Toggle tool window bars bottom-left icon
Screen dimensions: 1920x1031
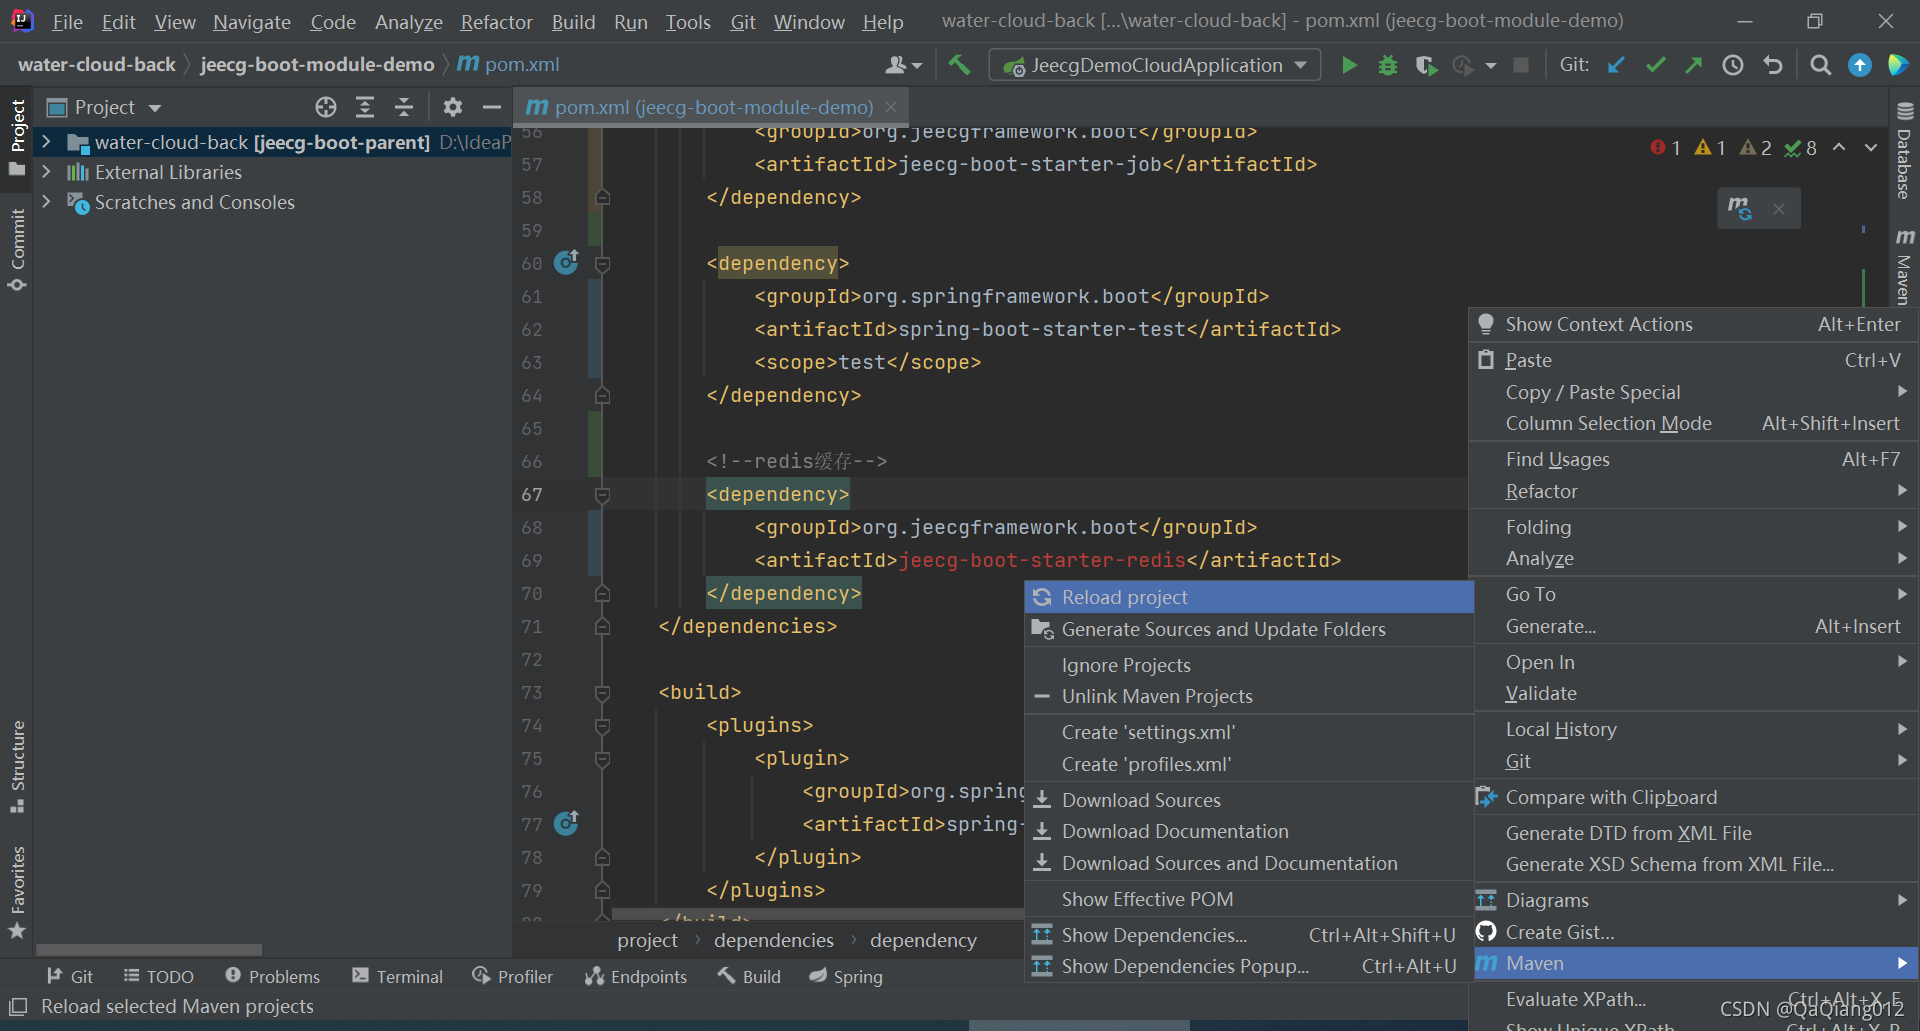point(17,1006)
